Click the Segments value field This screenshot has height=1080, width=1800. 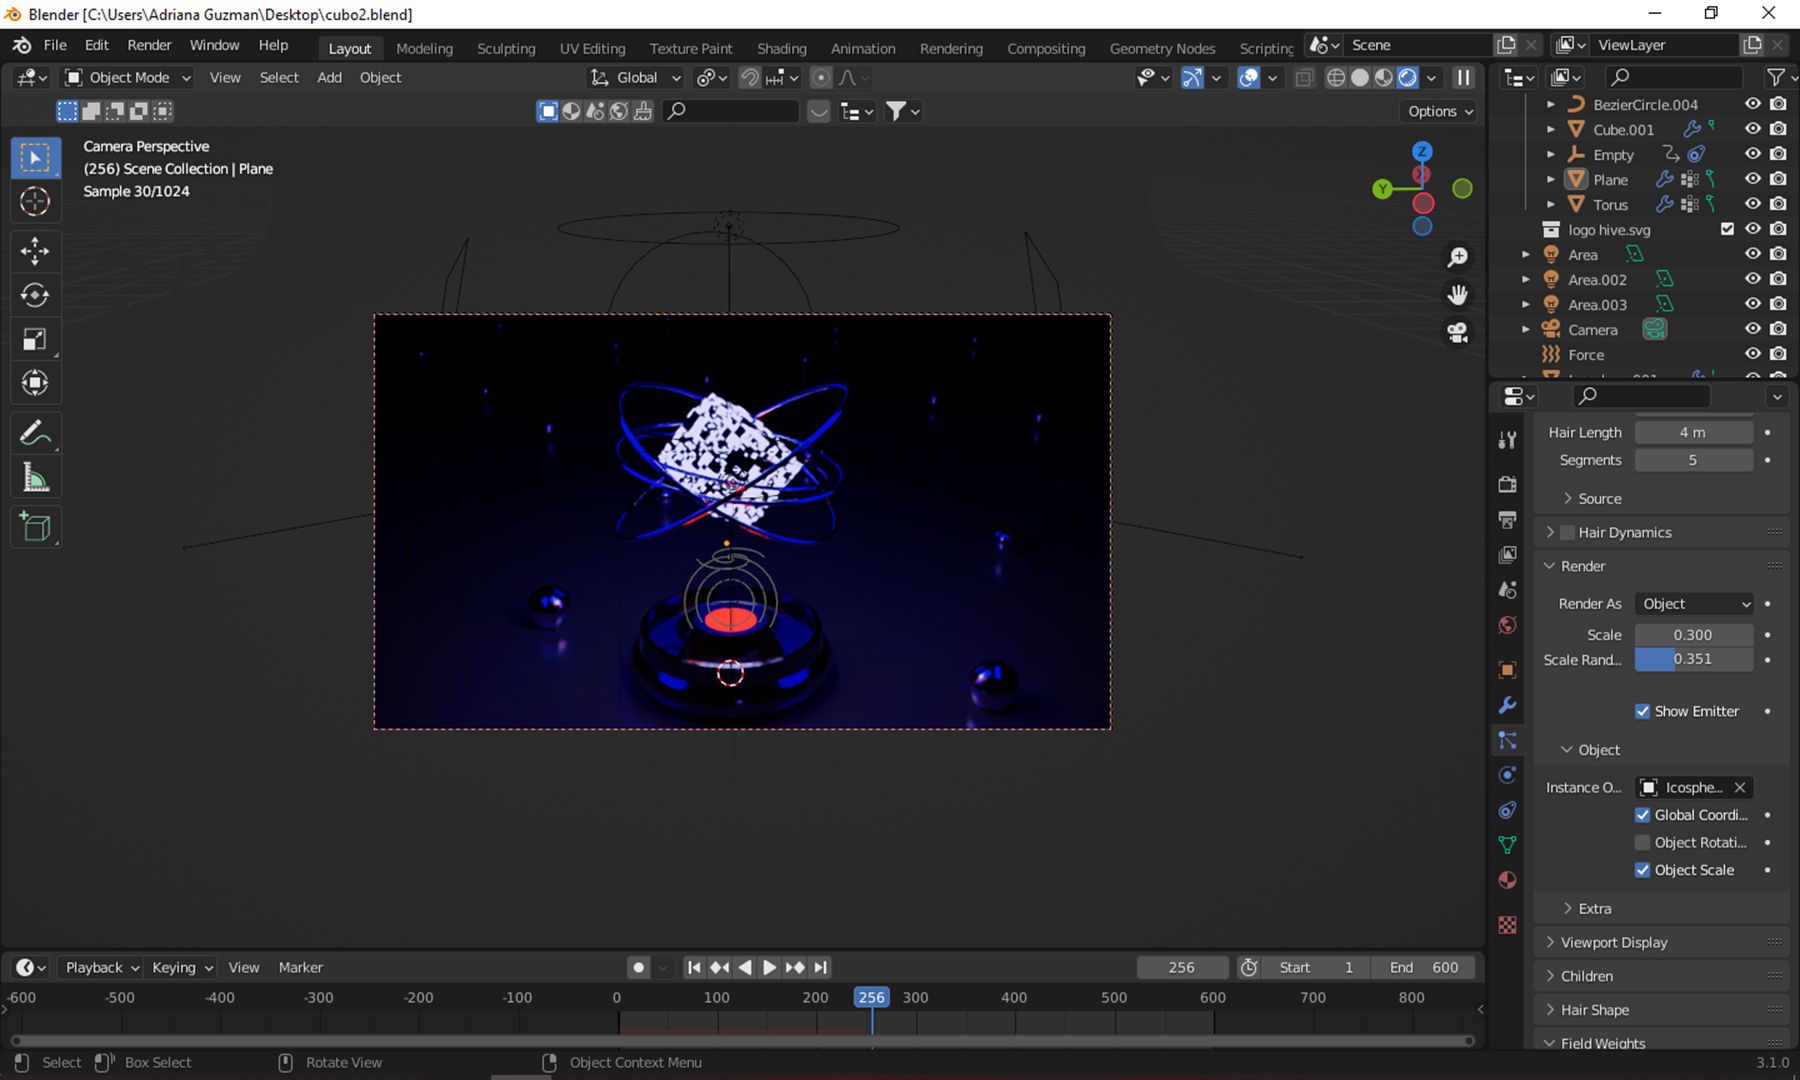click(x=1693, y=460)
